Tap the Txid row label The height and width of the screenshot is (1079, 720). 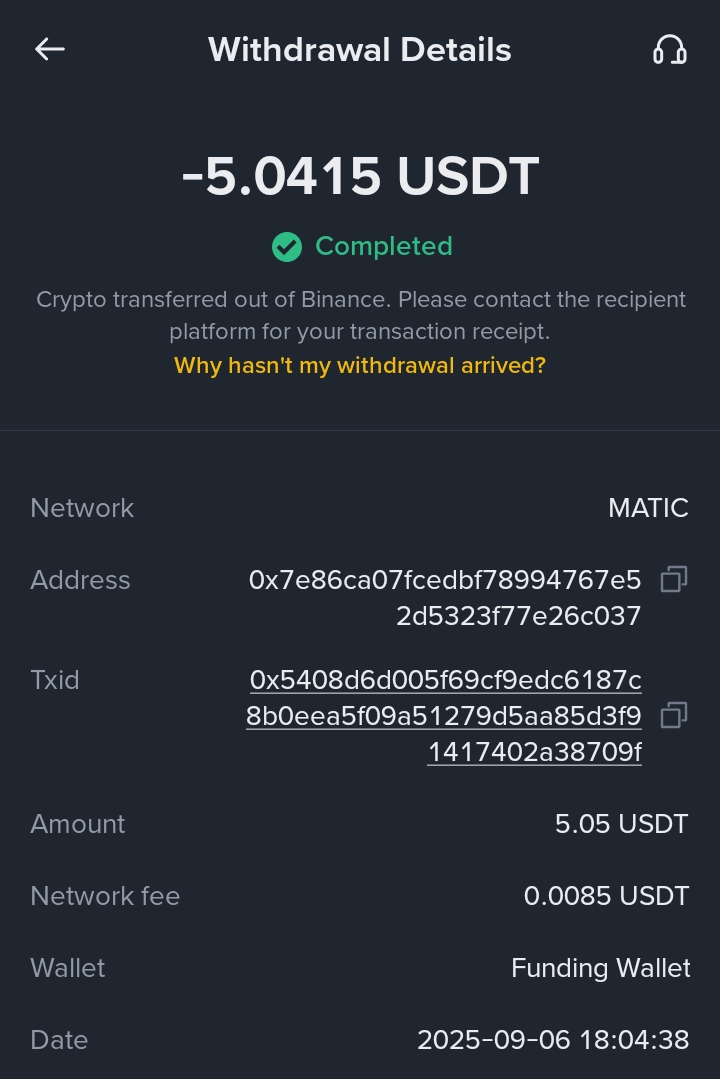(55, 680)
